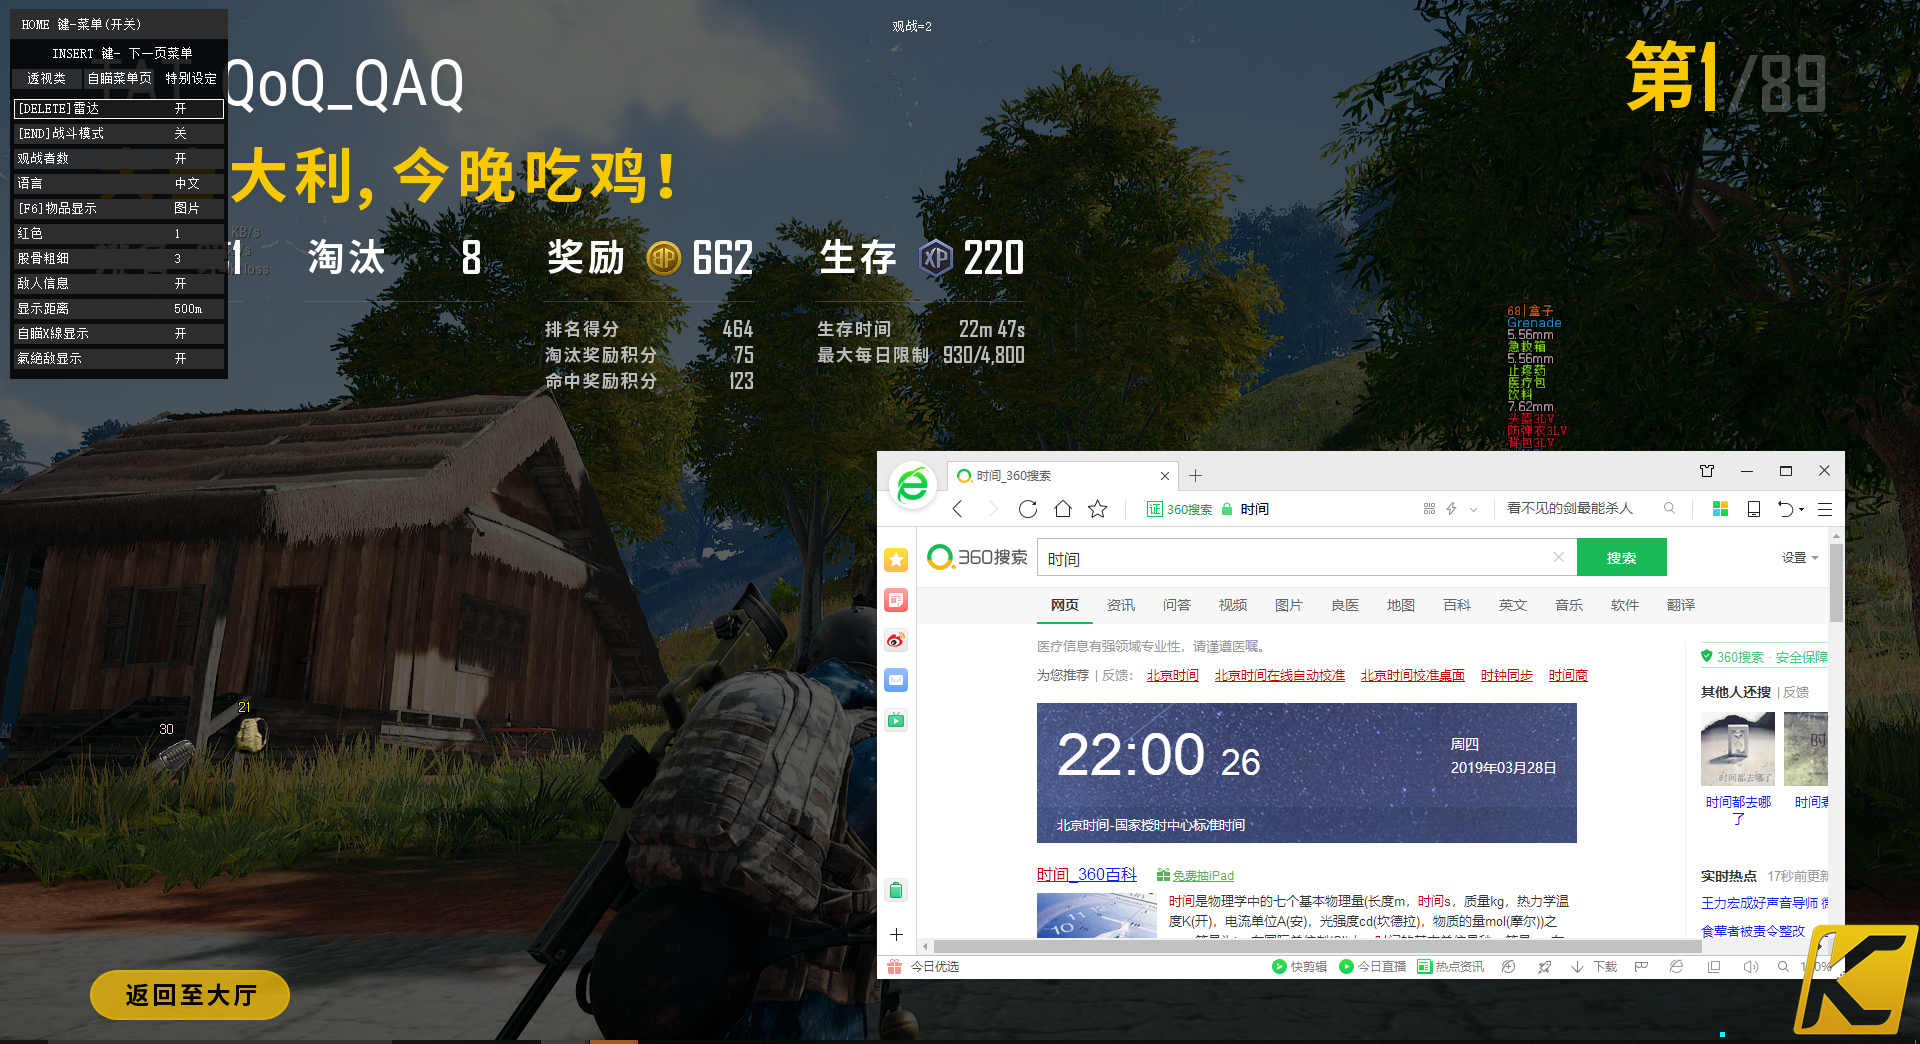Open the yellow star favorites sidebar icon

point(896,560)
